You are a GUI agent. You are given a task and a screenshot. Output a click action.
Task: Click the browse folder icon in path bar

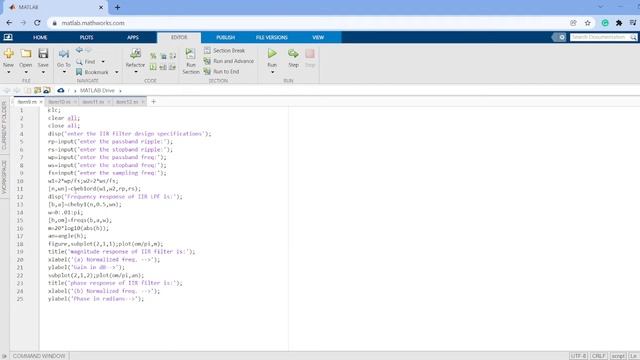click(x=38, y=90)
